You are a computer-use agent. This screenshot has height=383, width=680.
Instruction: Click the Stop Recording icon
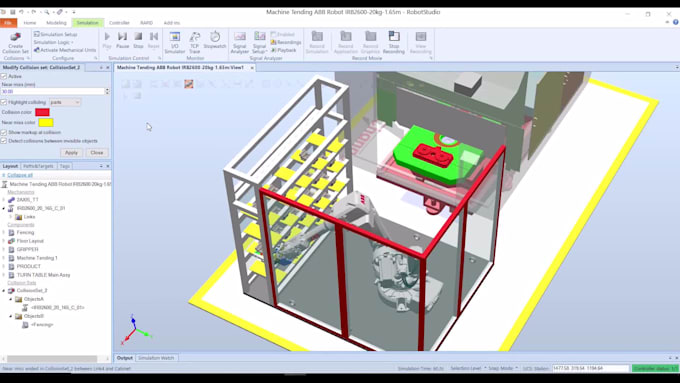(x=394, y=43)
